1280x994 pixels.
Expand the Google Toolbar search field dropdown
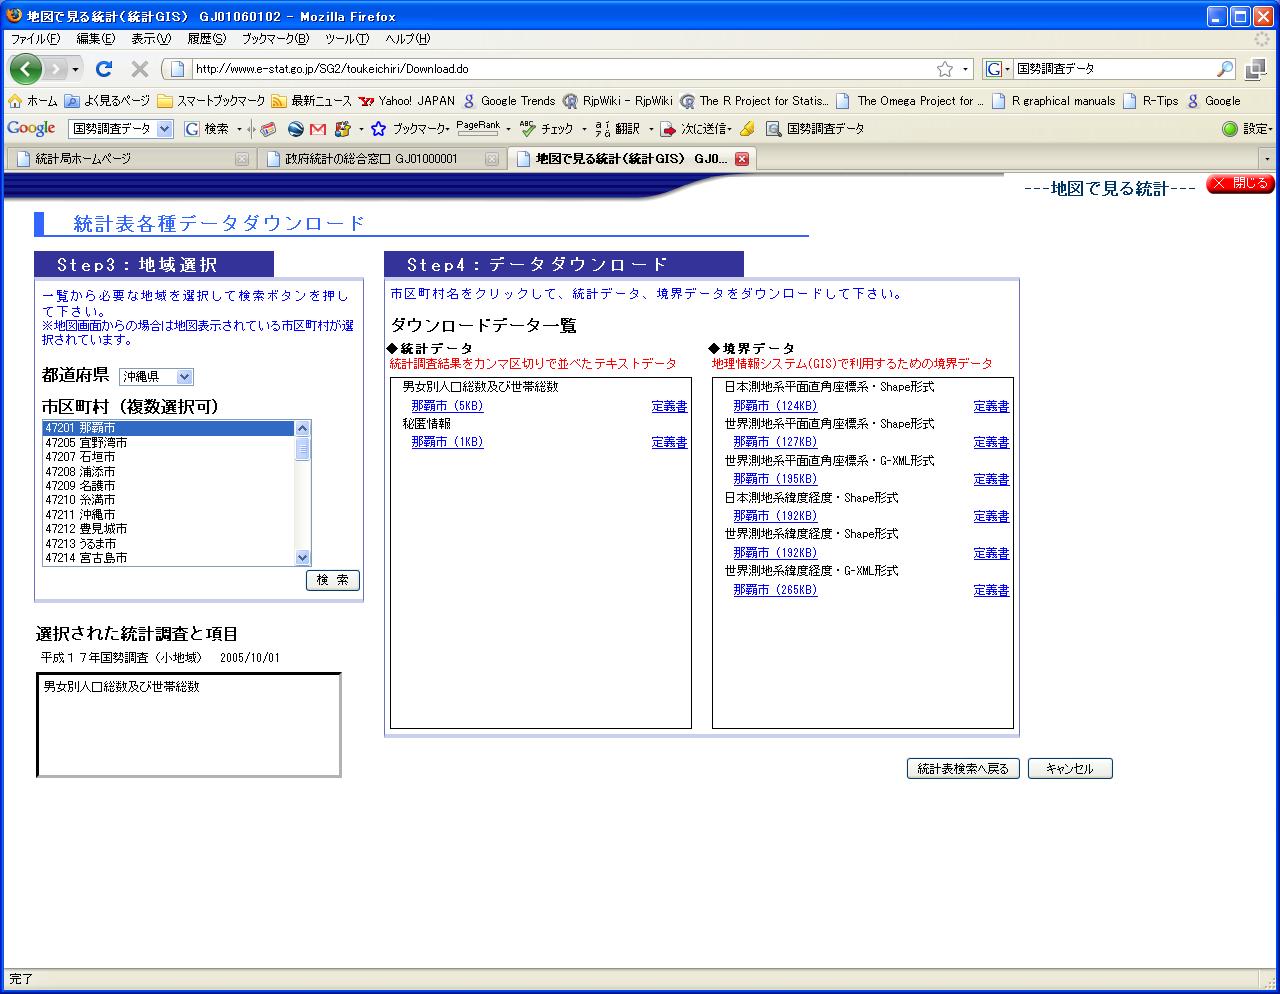[165, 129]
